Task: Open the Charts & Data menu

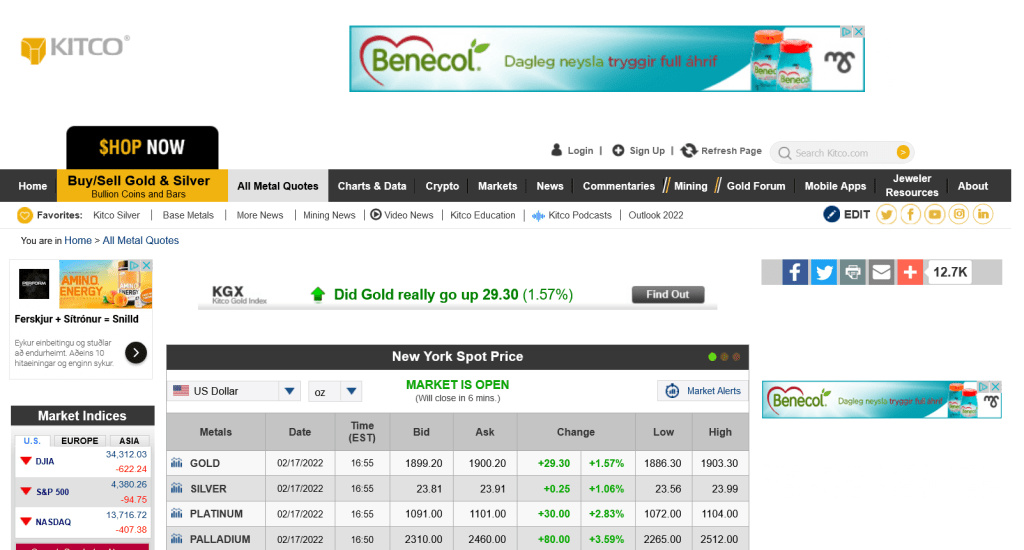Action: click(x=372, y=186)
